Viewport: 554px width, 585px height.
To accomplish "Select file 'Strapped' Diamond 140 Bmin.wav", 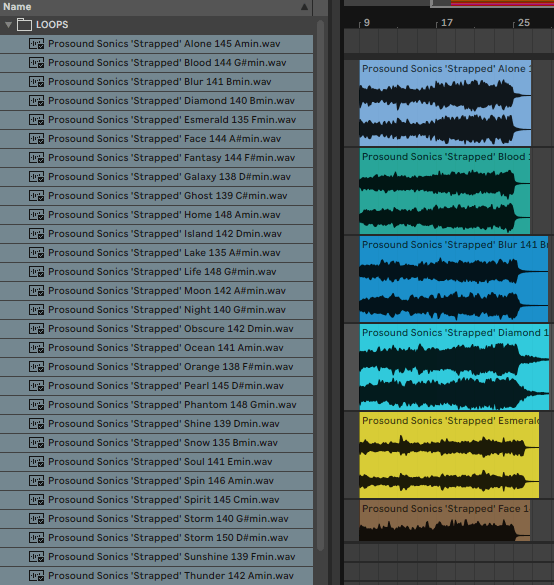I will [x=156, y=101].
